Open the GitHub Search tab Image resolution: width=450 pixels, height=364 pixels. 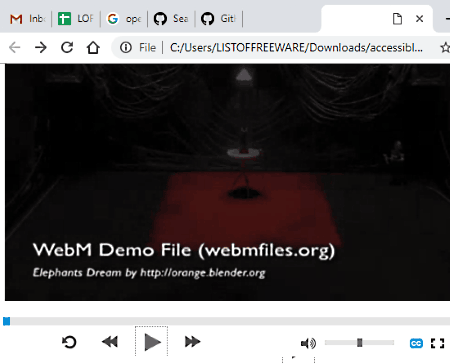171,19
